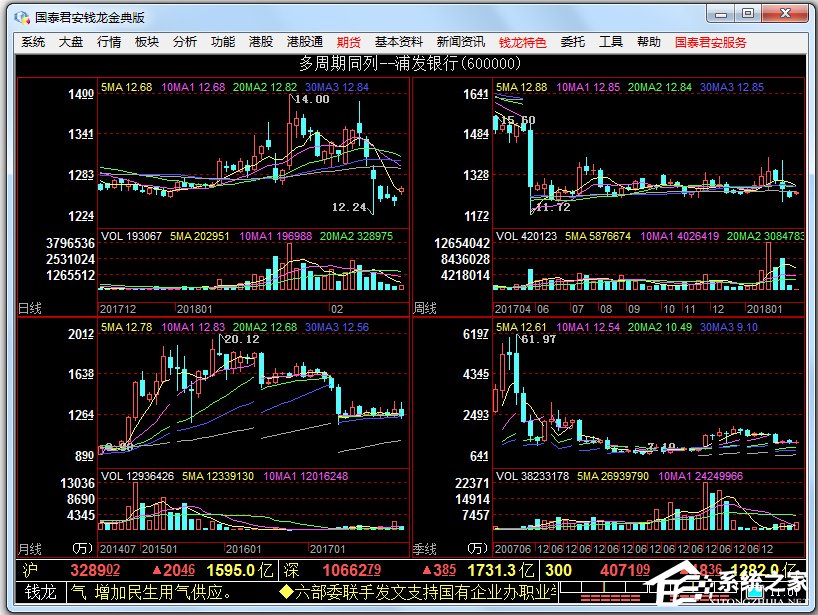Click the quarterly chart 30MA3 9.10 indicator
The image size is (818, 615).
click(x=729, y=327)
